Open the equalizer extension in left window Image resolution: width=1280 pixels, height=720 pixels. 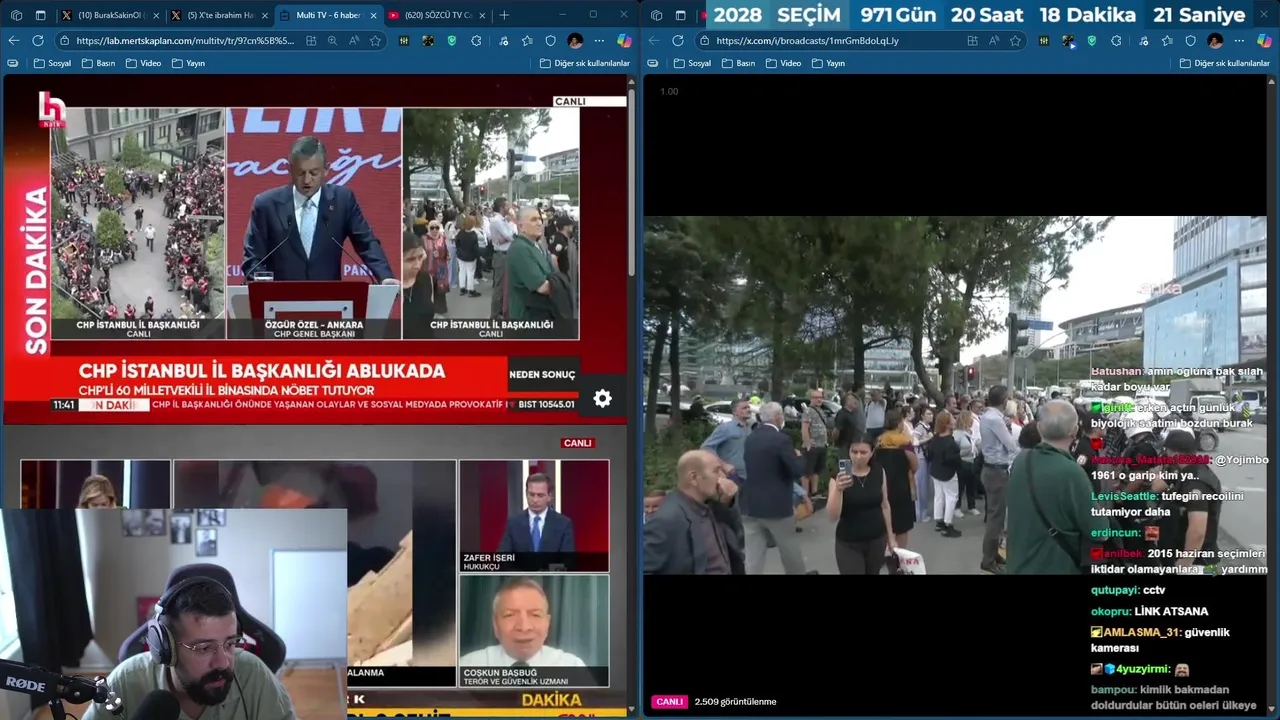(x=404, y=41)
